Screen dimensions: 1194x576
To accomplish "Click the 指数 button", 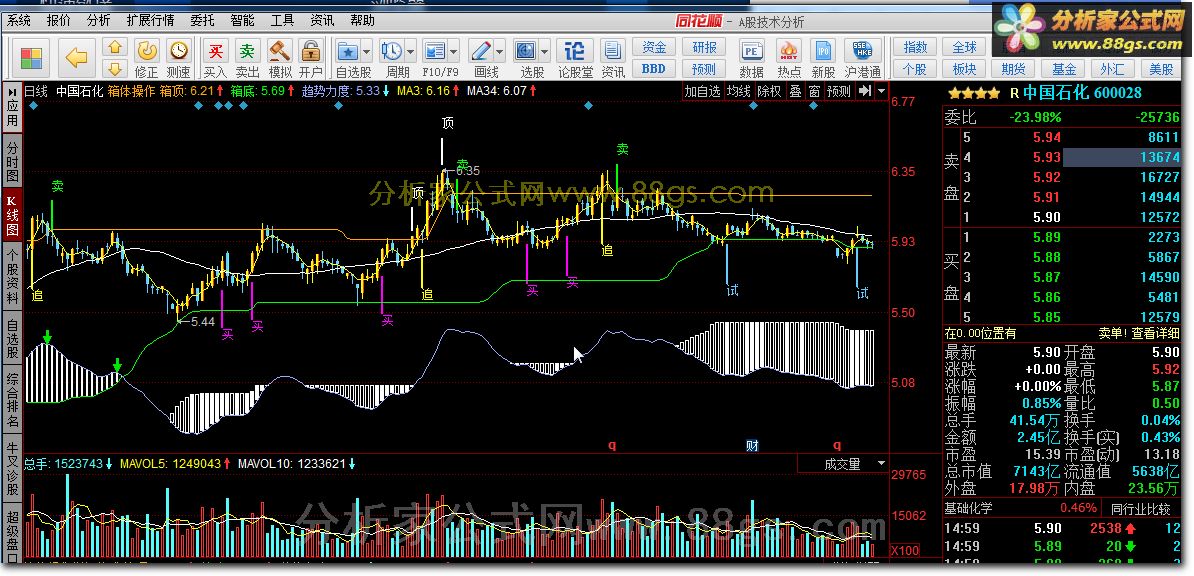I will [915, 47].
